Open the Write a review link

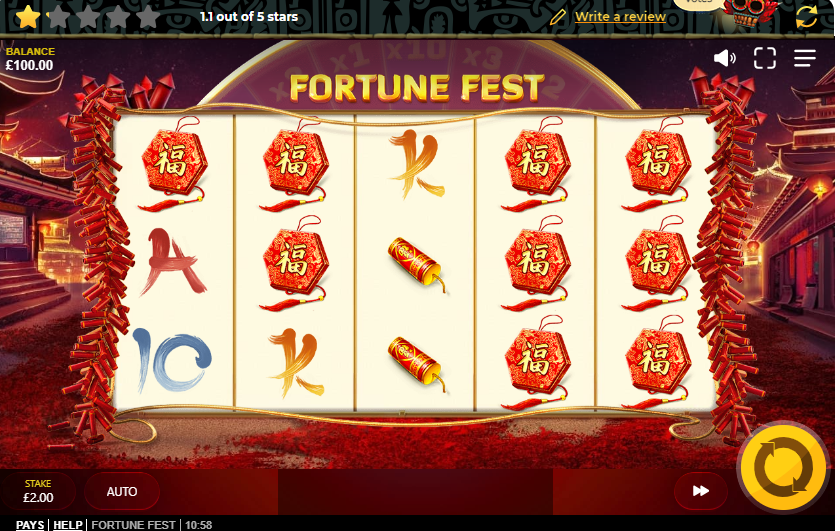tap(620, 17)
